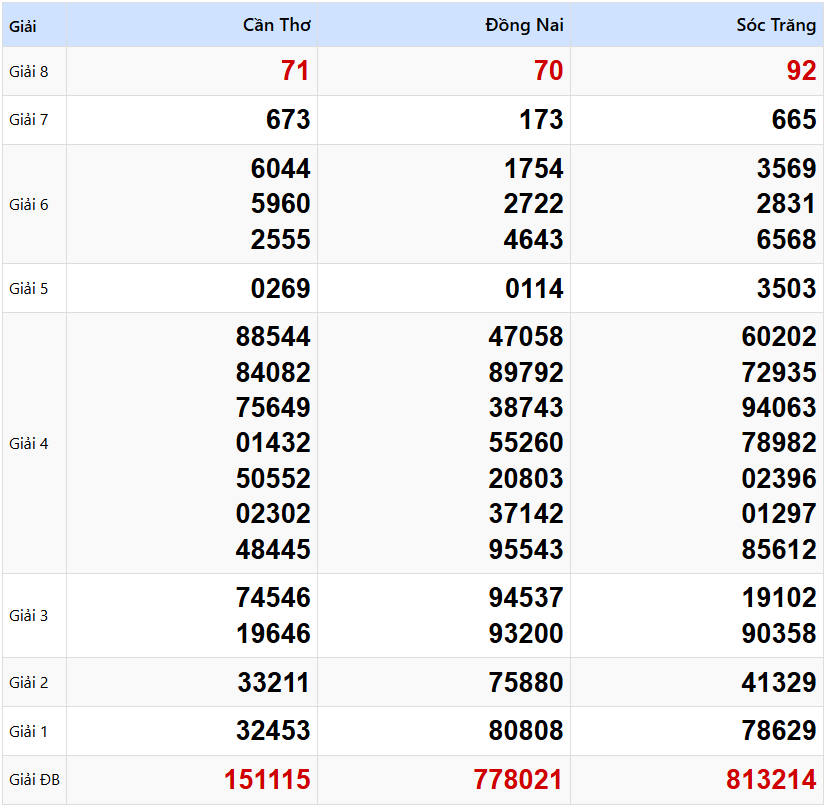Click first prize number 80808
Image resolution: width=826 pixels, height=808 pixels.
tap(526, 731)
